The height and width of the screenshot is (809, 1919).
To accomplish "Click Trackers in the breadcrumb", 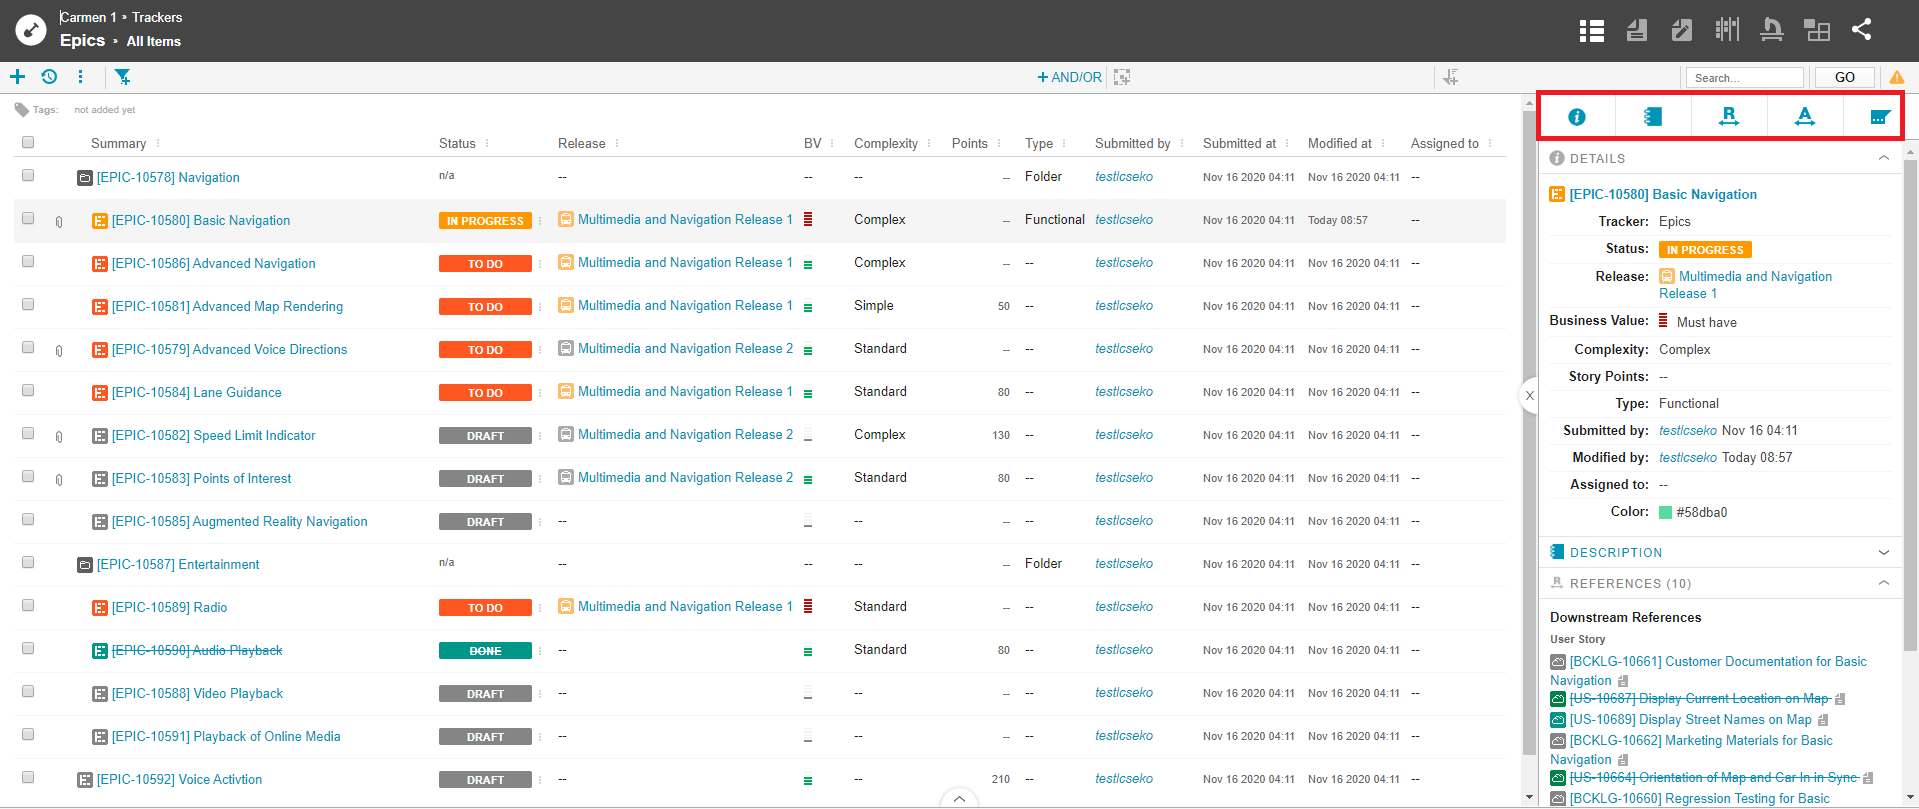I will (157, 17).
